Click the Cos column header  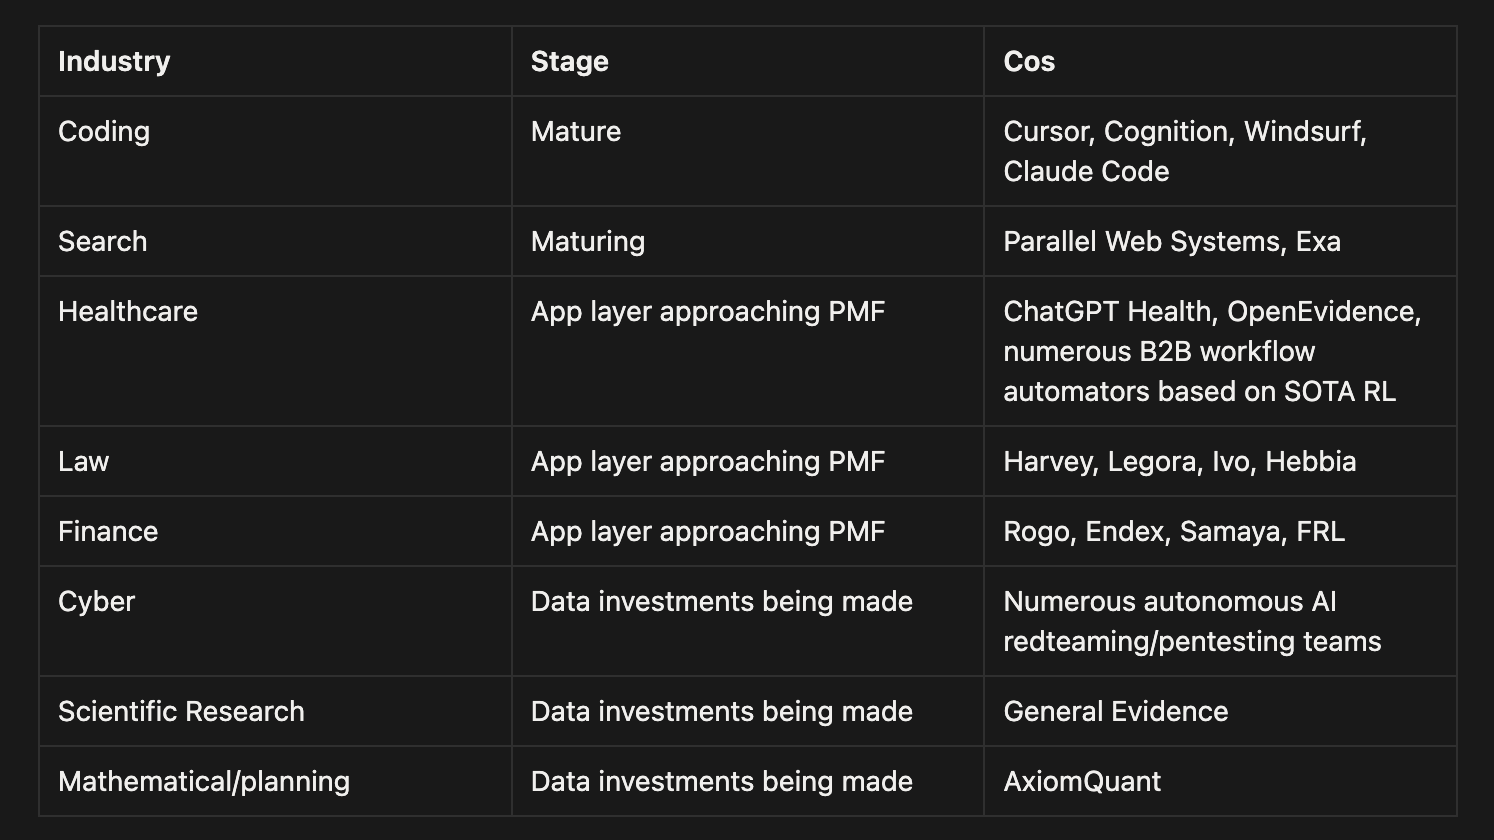[1220, 61]
